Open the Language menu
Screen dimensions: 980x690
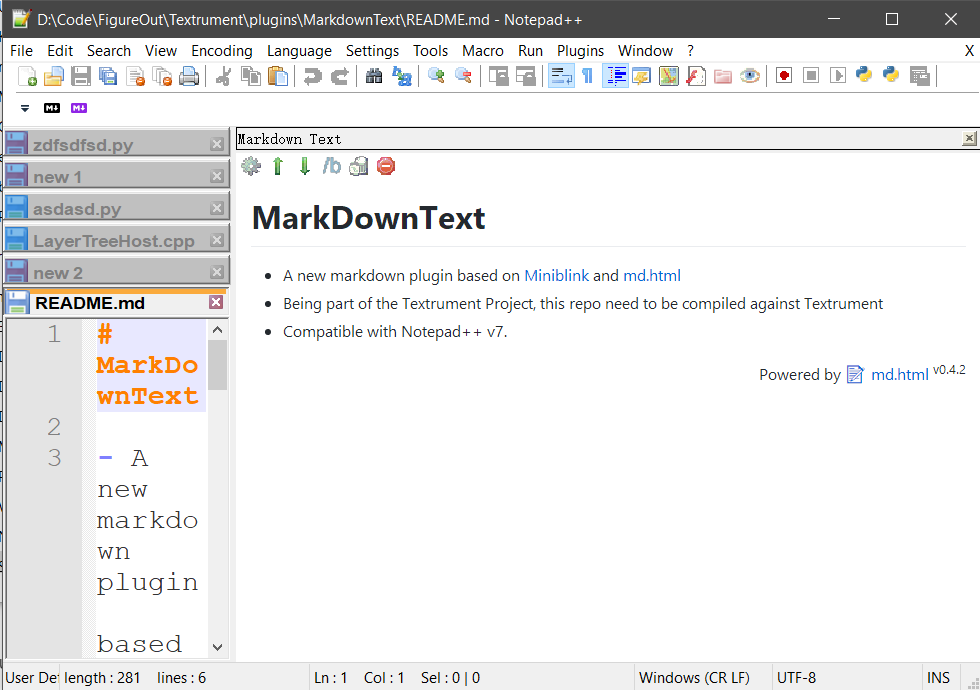coord(299,51)
